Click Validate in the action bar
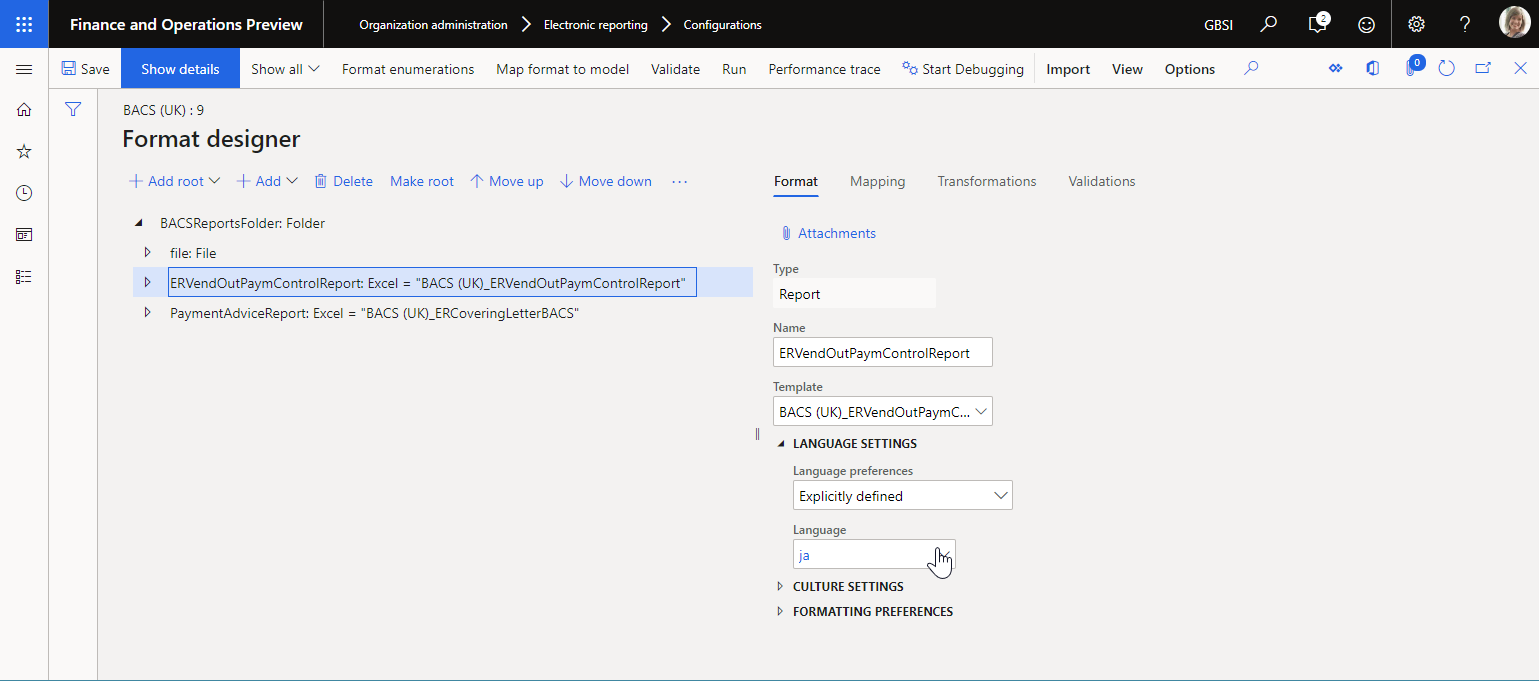This screenshot has width=1539, height=681. [x=675, y=69]
